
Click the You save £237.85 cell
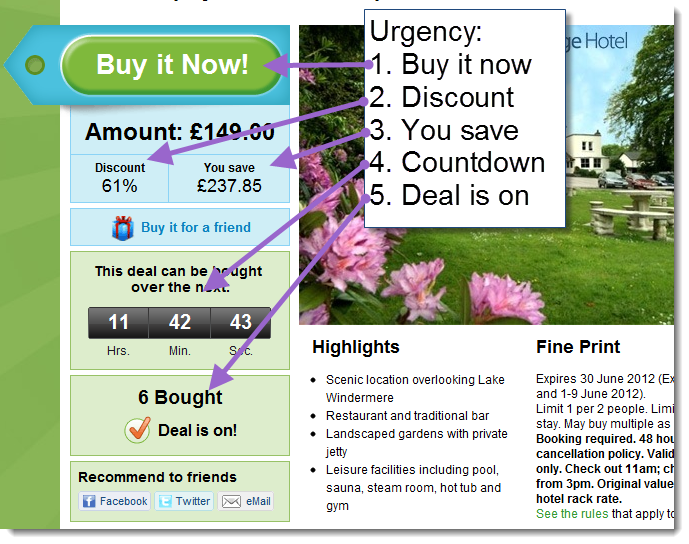pyautogui.click(x=229, y=178)
